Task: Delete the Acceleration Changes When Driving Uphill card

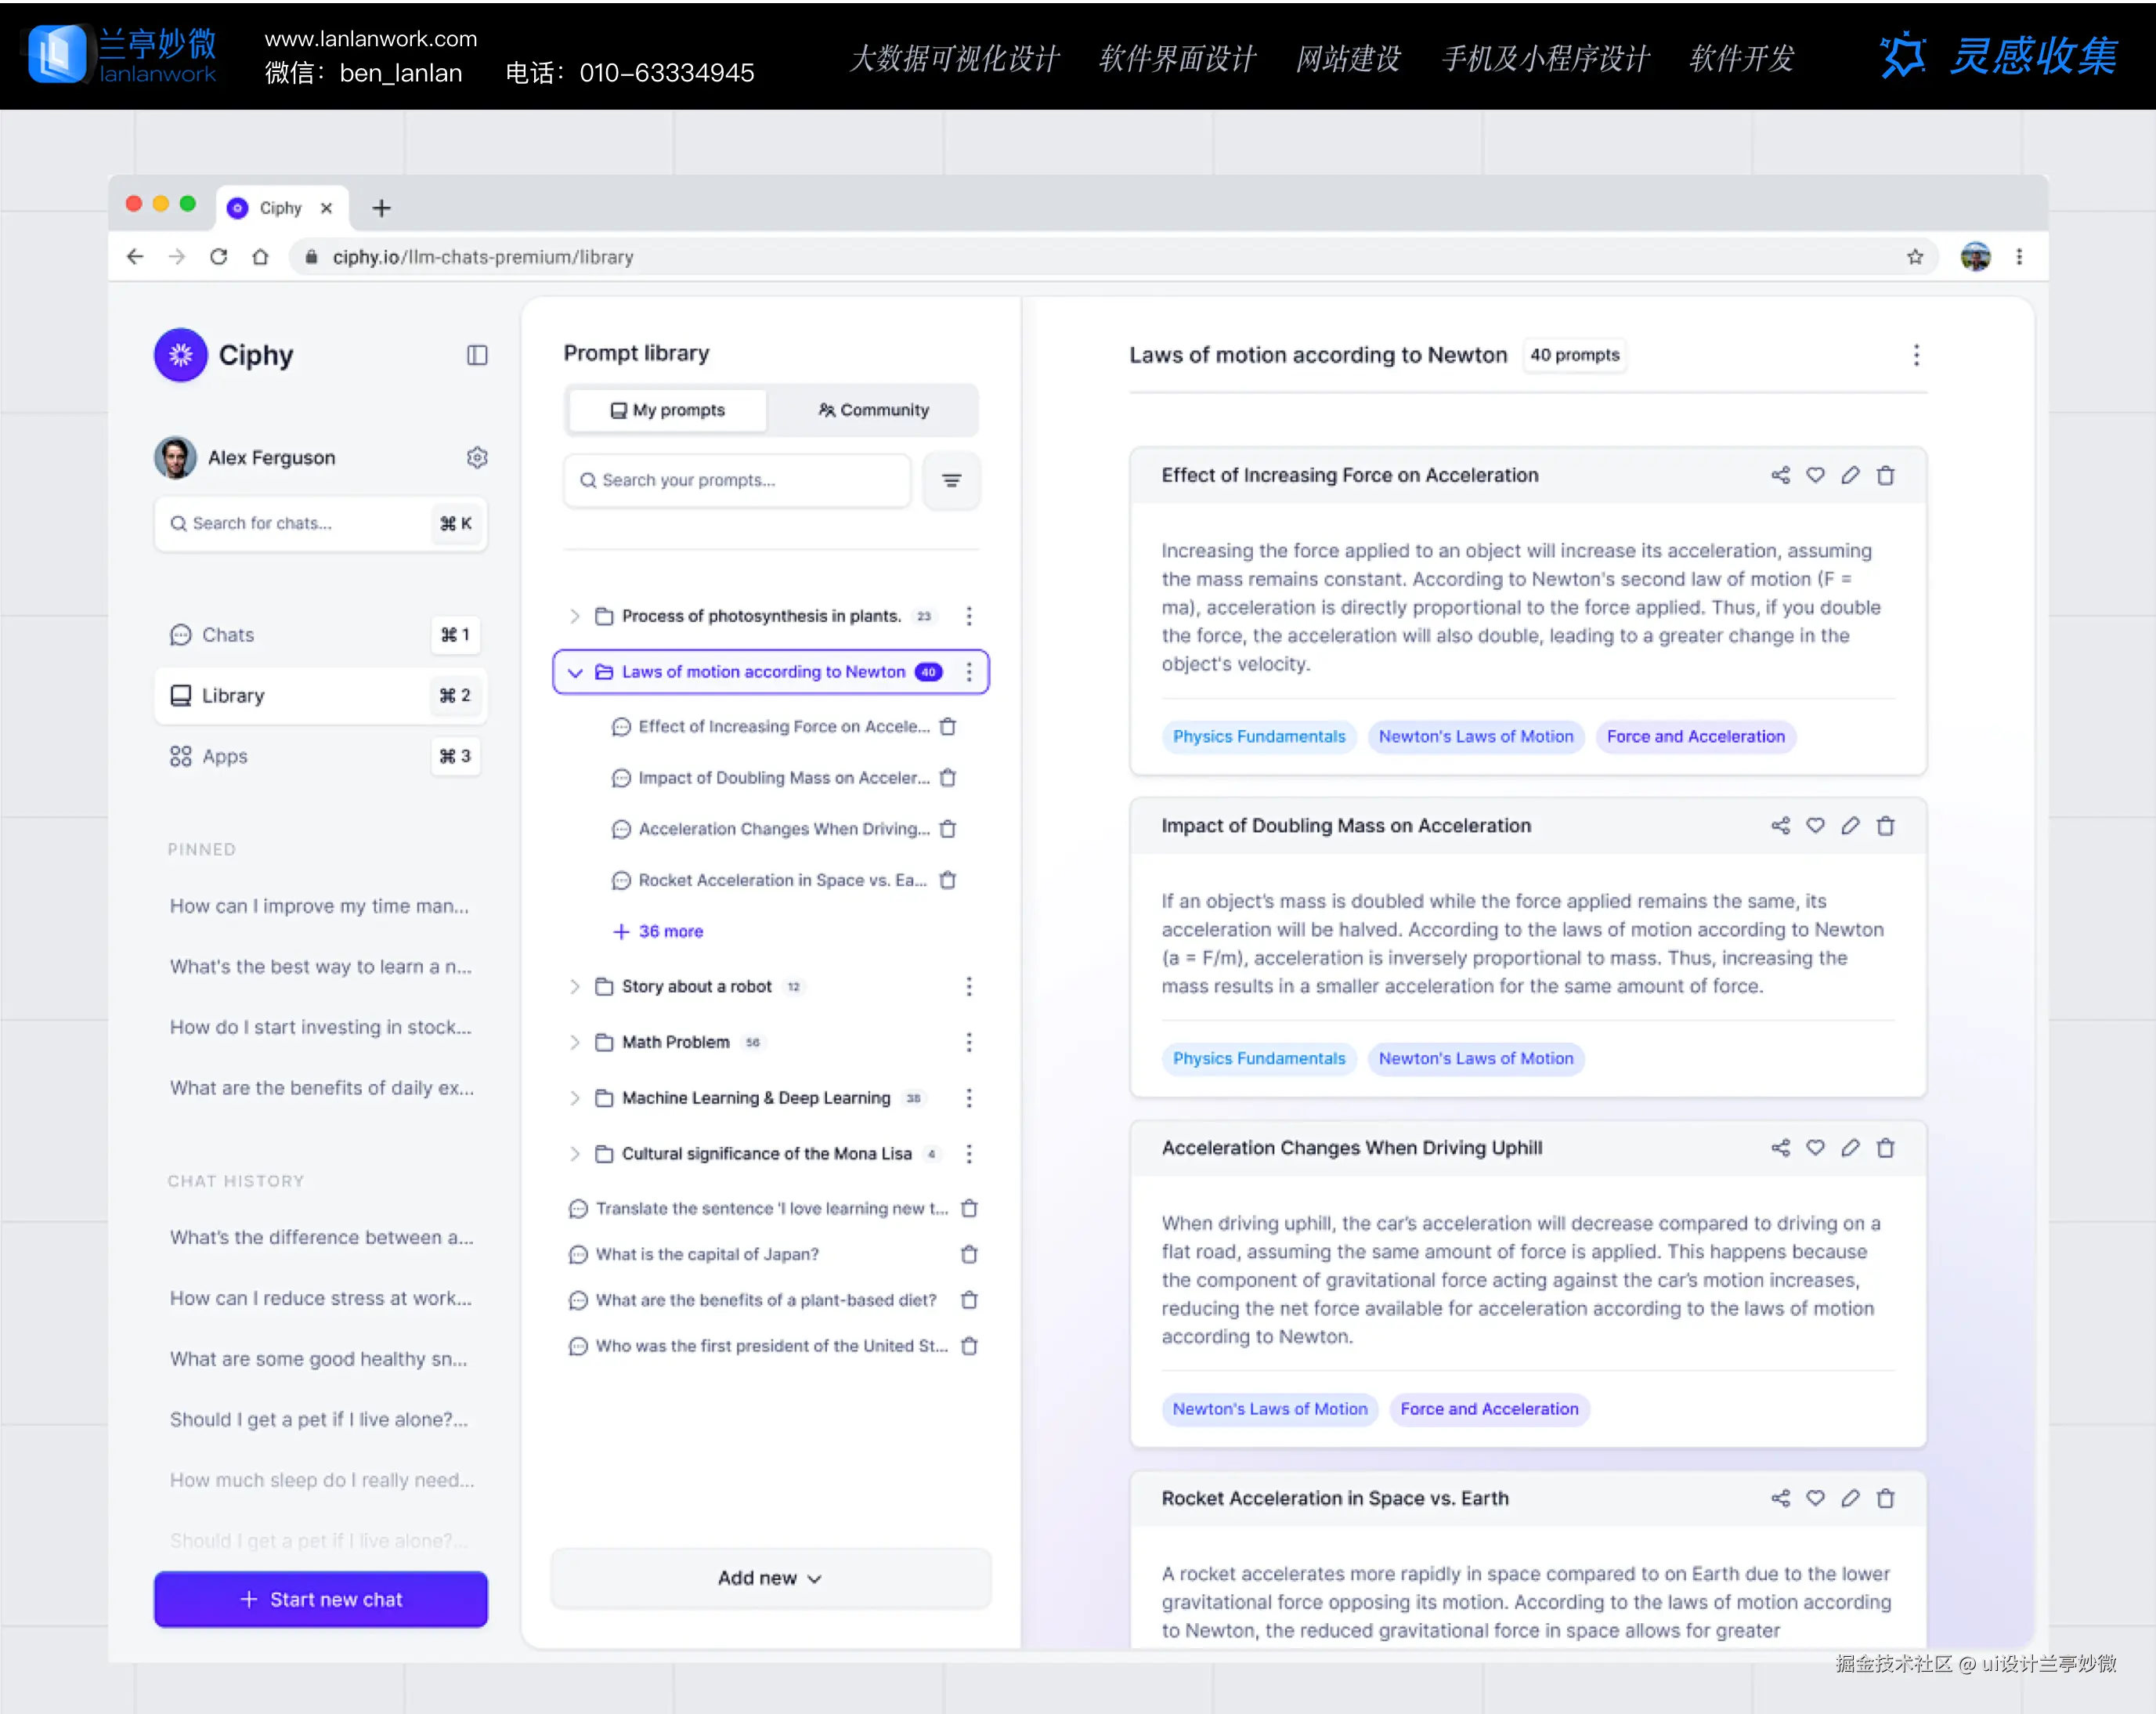Action: (1885, 1147)
